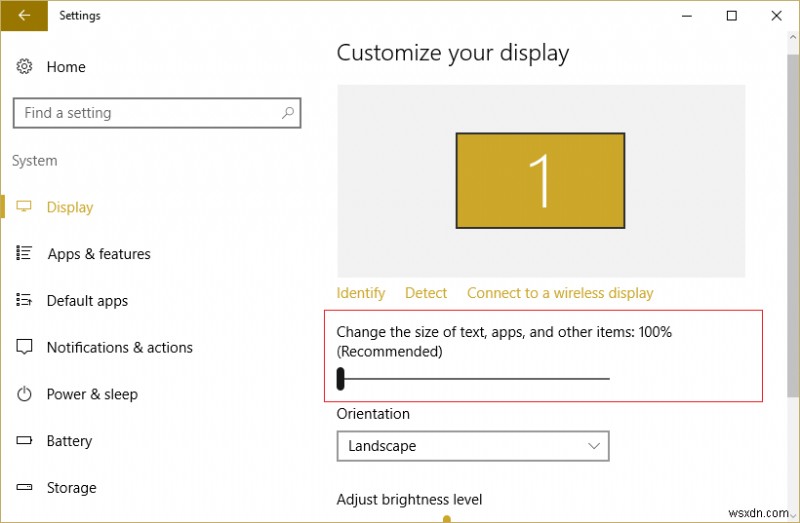Click the Power & sleep icon
Screen dimensions: 800x523
click(25, 394)
